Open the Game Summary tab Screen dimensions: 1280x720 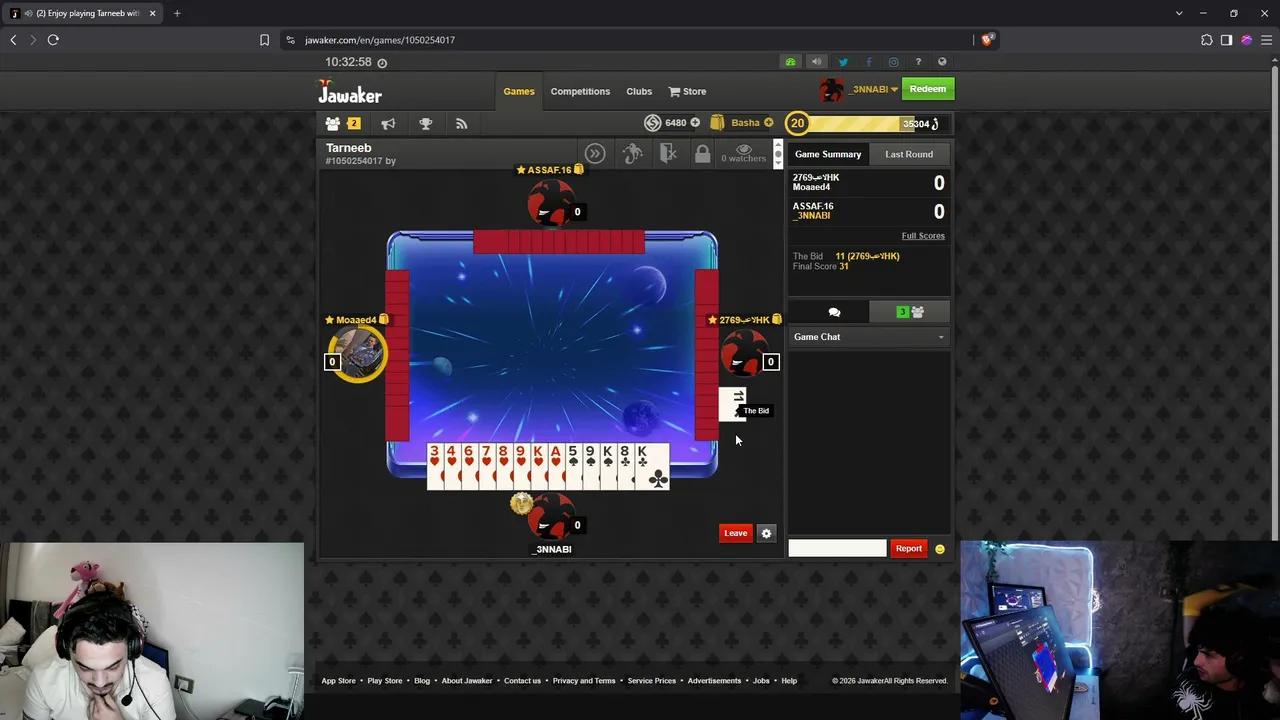(x=828, y=154)
